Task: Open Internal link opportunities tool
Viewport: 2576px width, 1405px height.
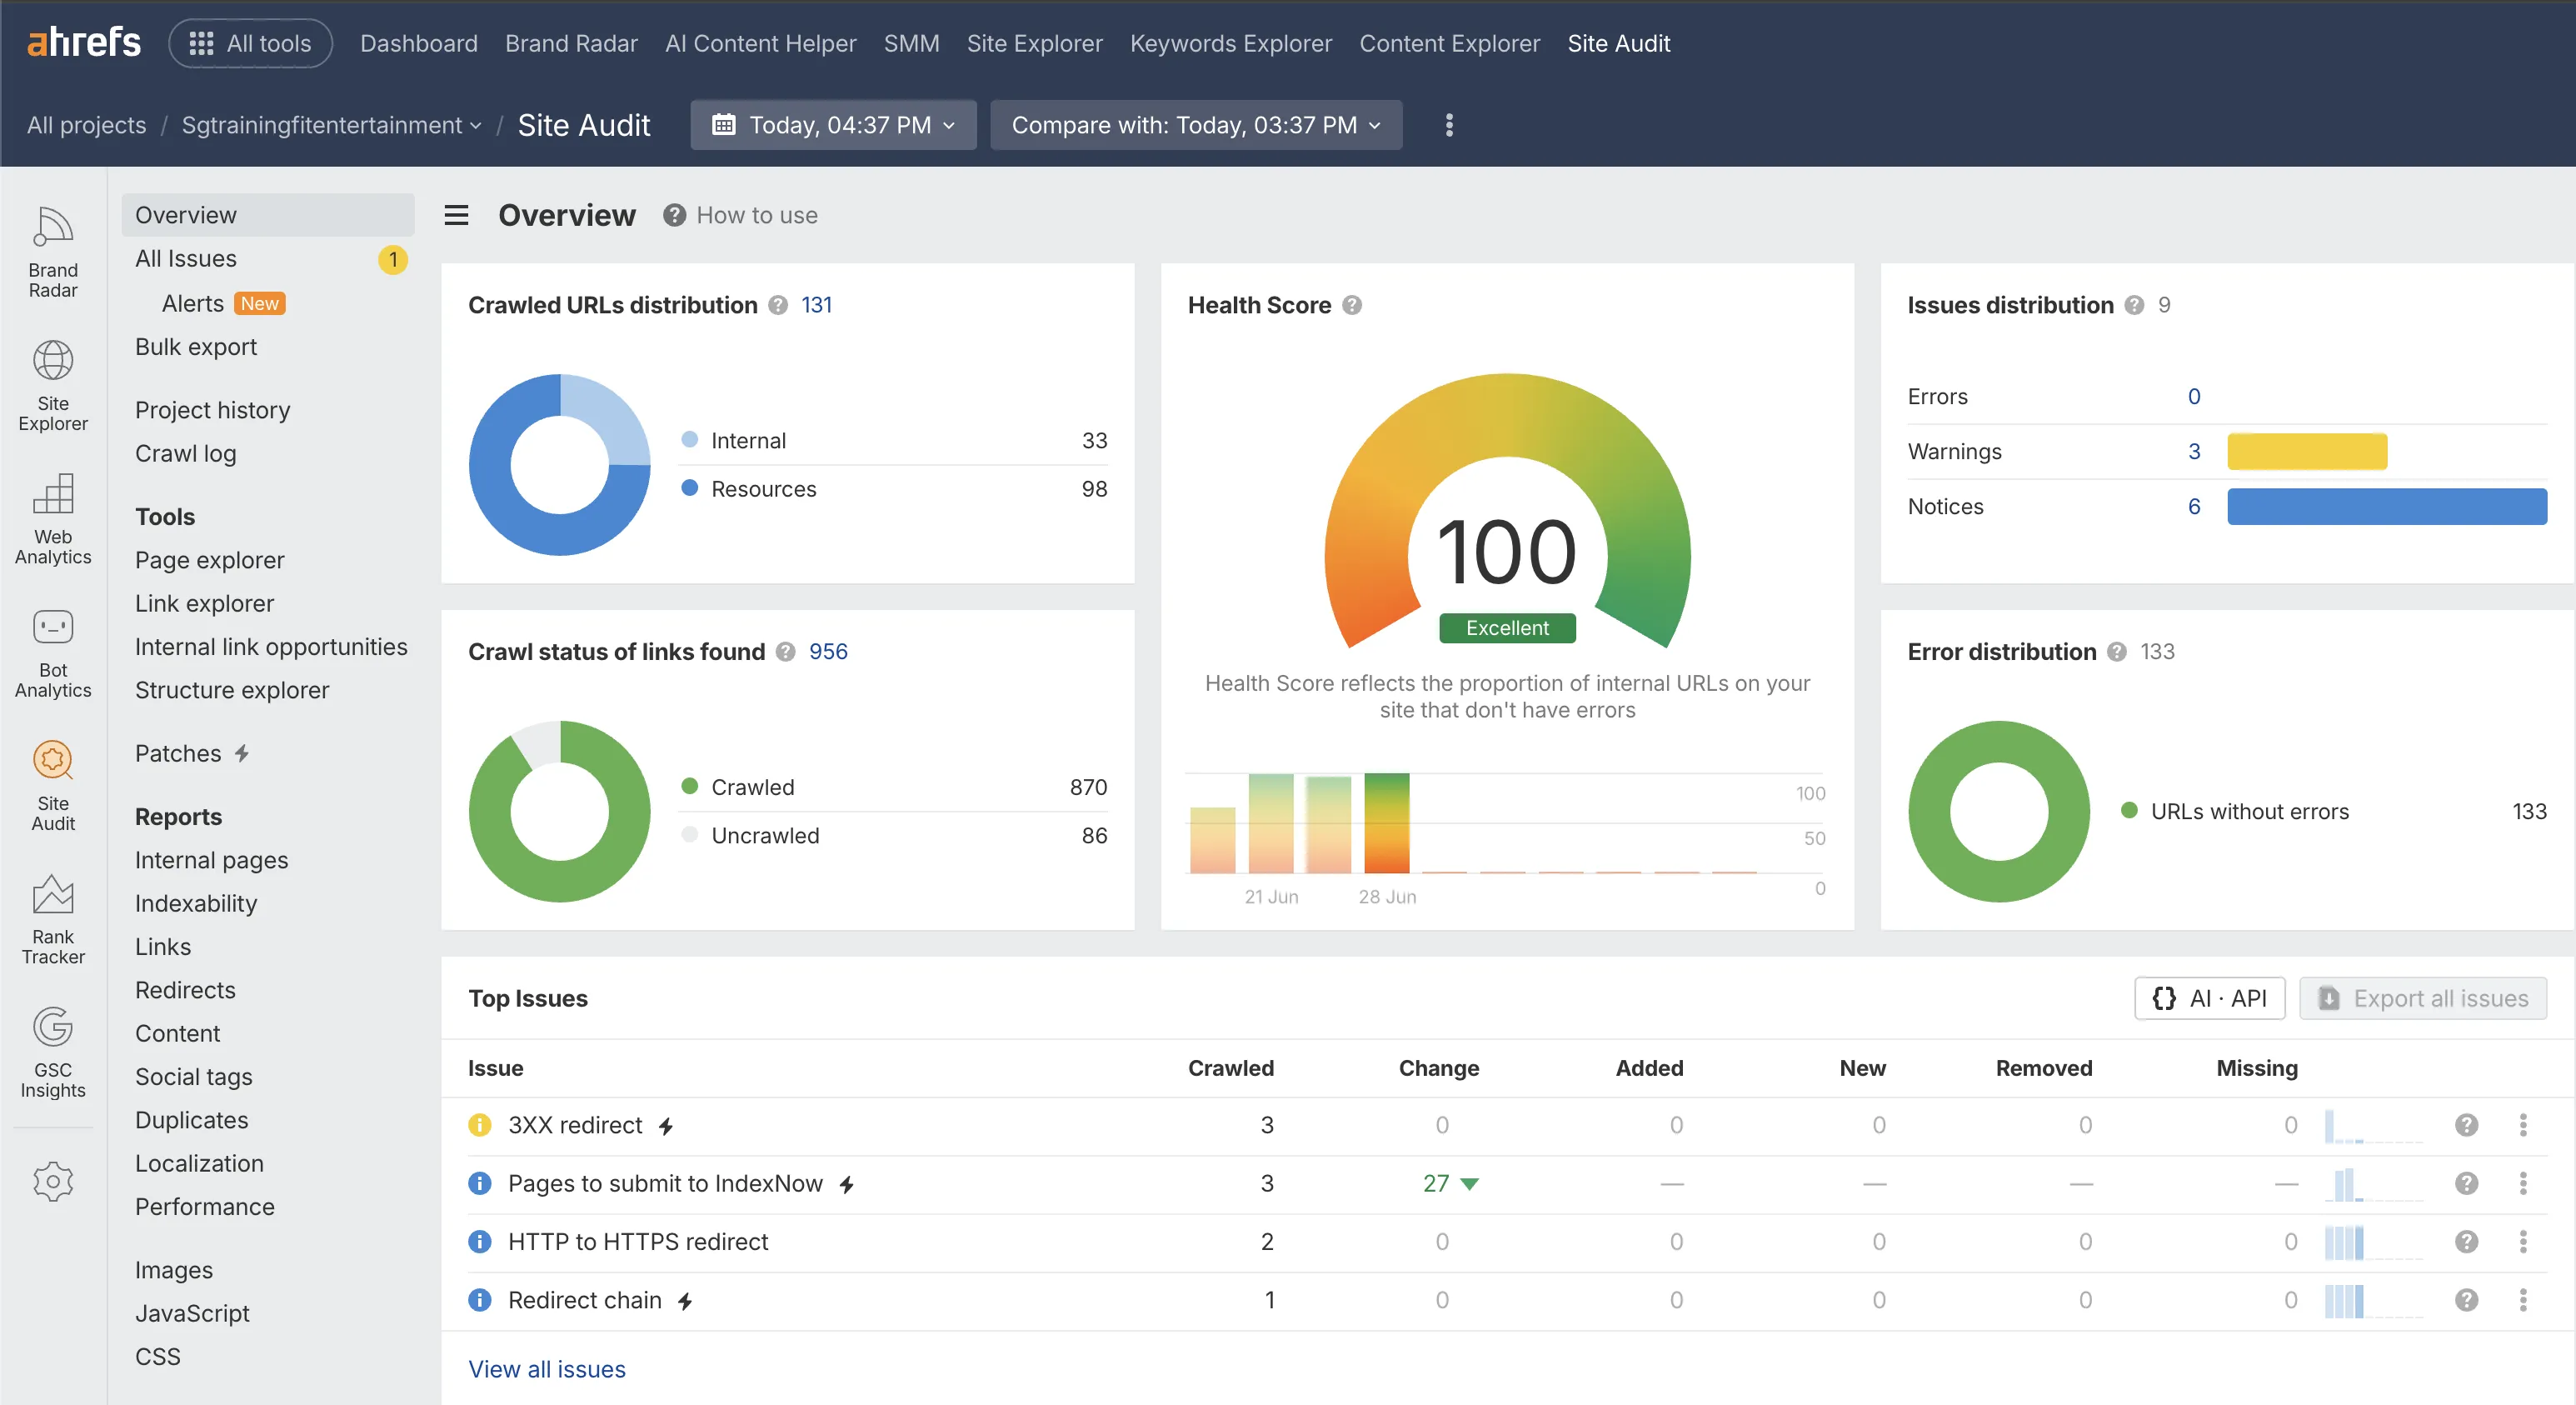Action: click(x=271, y=647)
